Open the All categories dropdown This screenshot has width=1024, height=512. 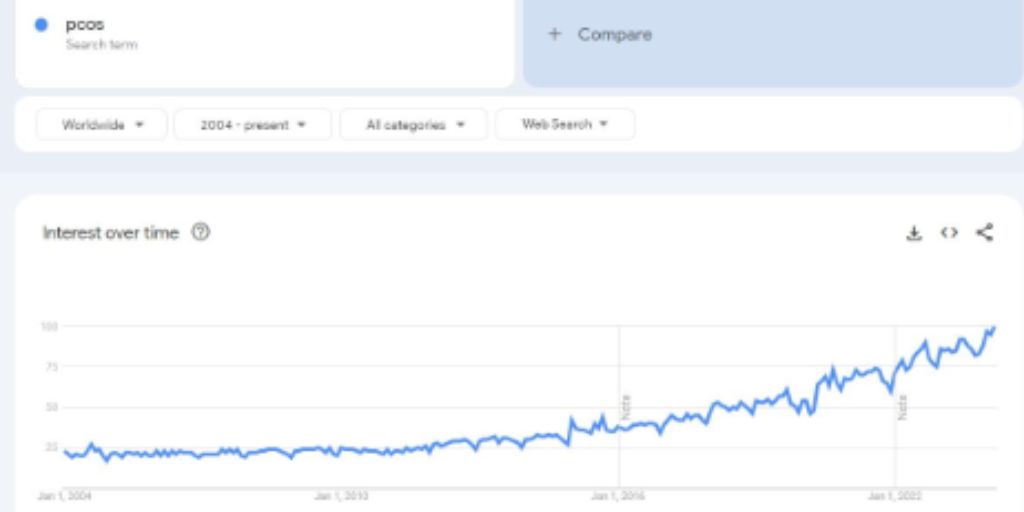click(414, 125)
